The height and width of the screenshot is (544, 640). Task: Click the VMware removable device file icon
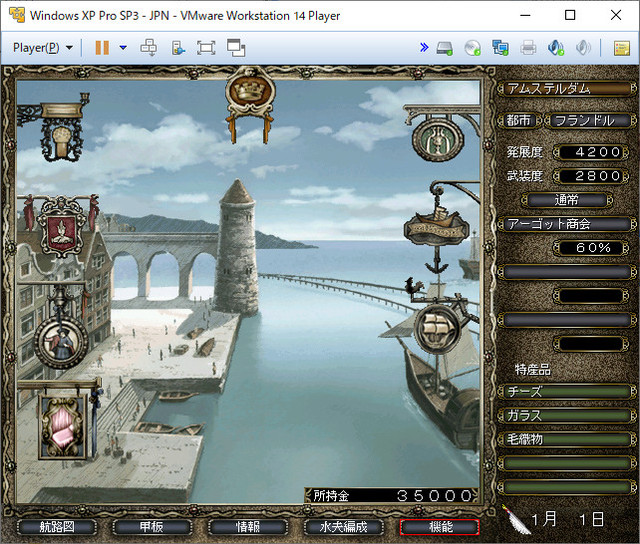[x=178, y=48]
